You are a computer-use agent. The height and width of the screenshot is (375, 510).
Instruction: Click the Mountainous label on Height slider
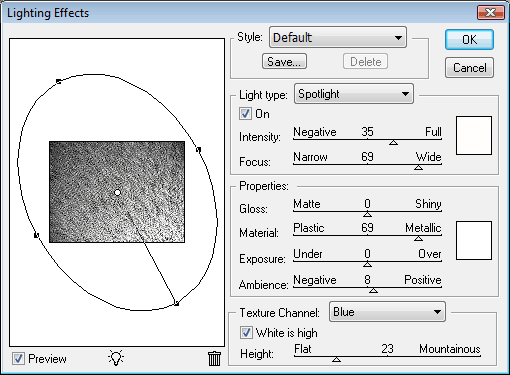tap(450, 349)
